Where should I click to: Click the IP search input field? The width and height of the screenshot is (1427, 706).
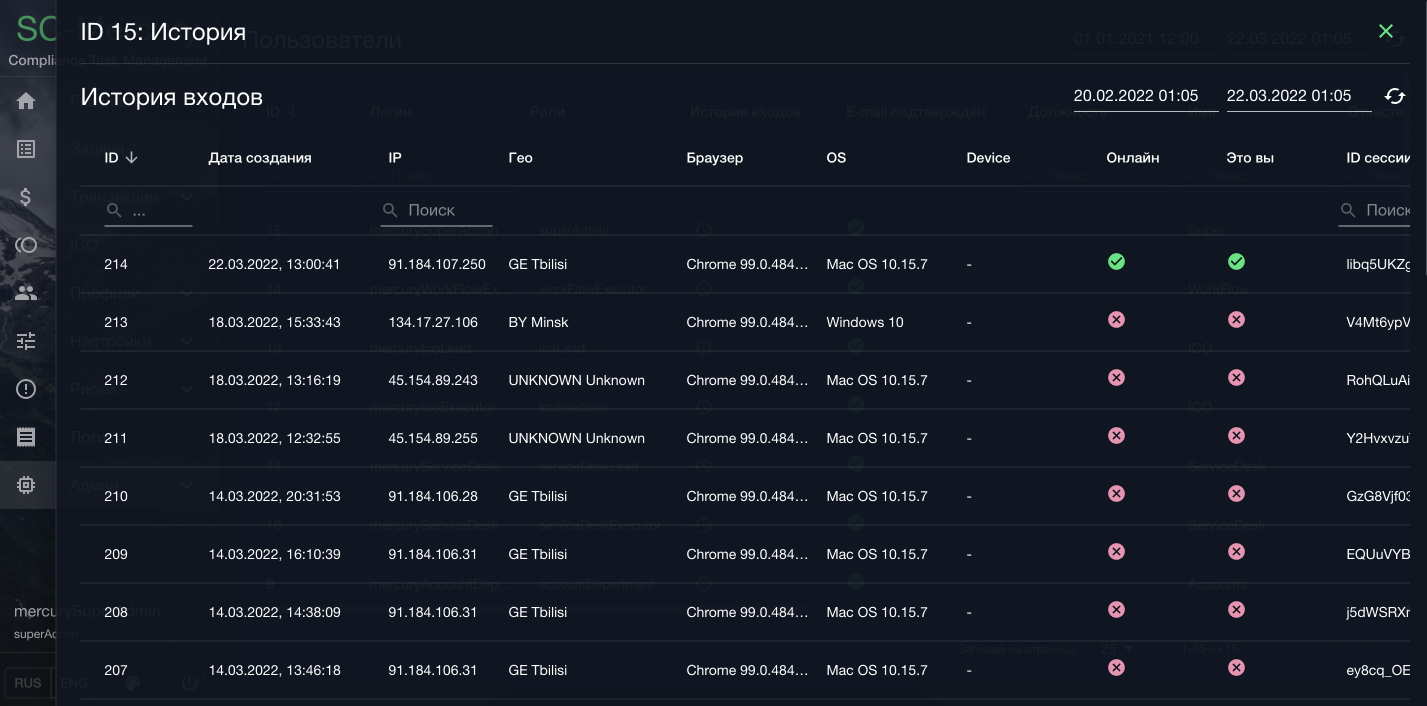coord(446,210)
